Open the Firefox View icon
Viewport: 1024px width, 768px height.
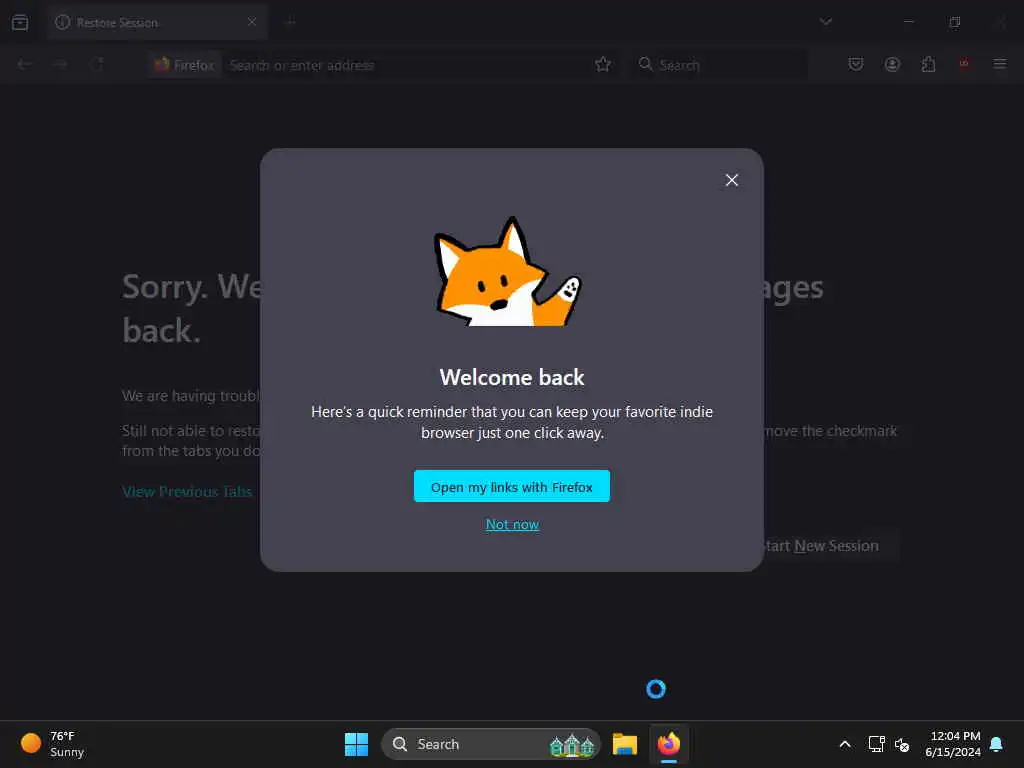20,22
